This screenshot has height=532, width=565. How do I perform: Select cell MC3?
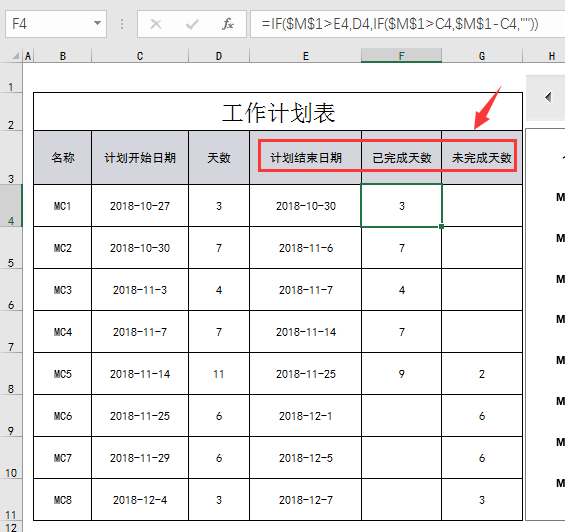63,290
